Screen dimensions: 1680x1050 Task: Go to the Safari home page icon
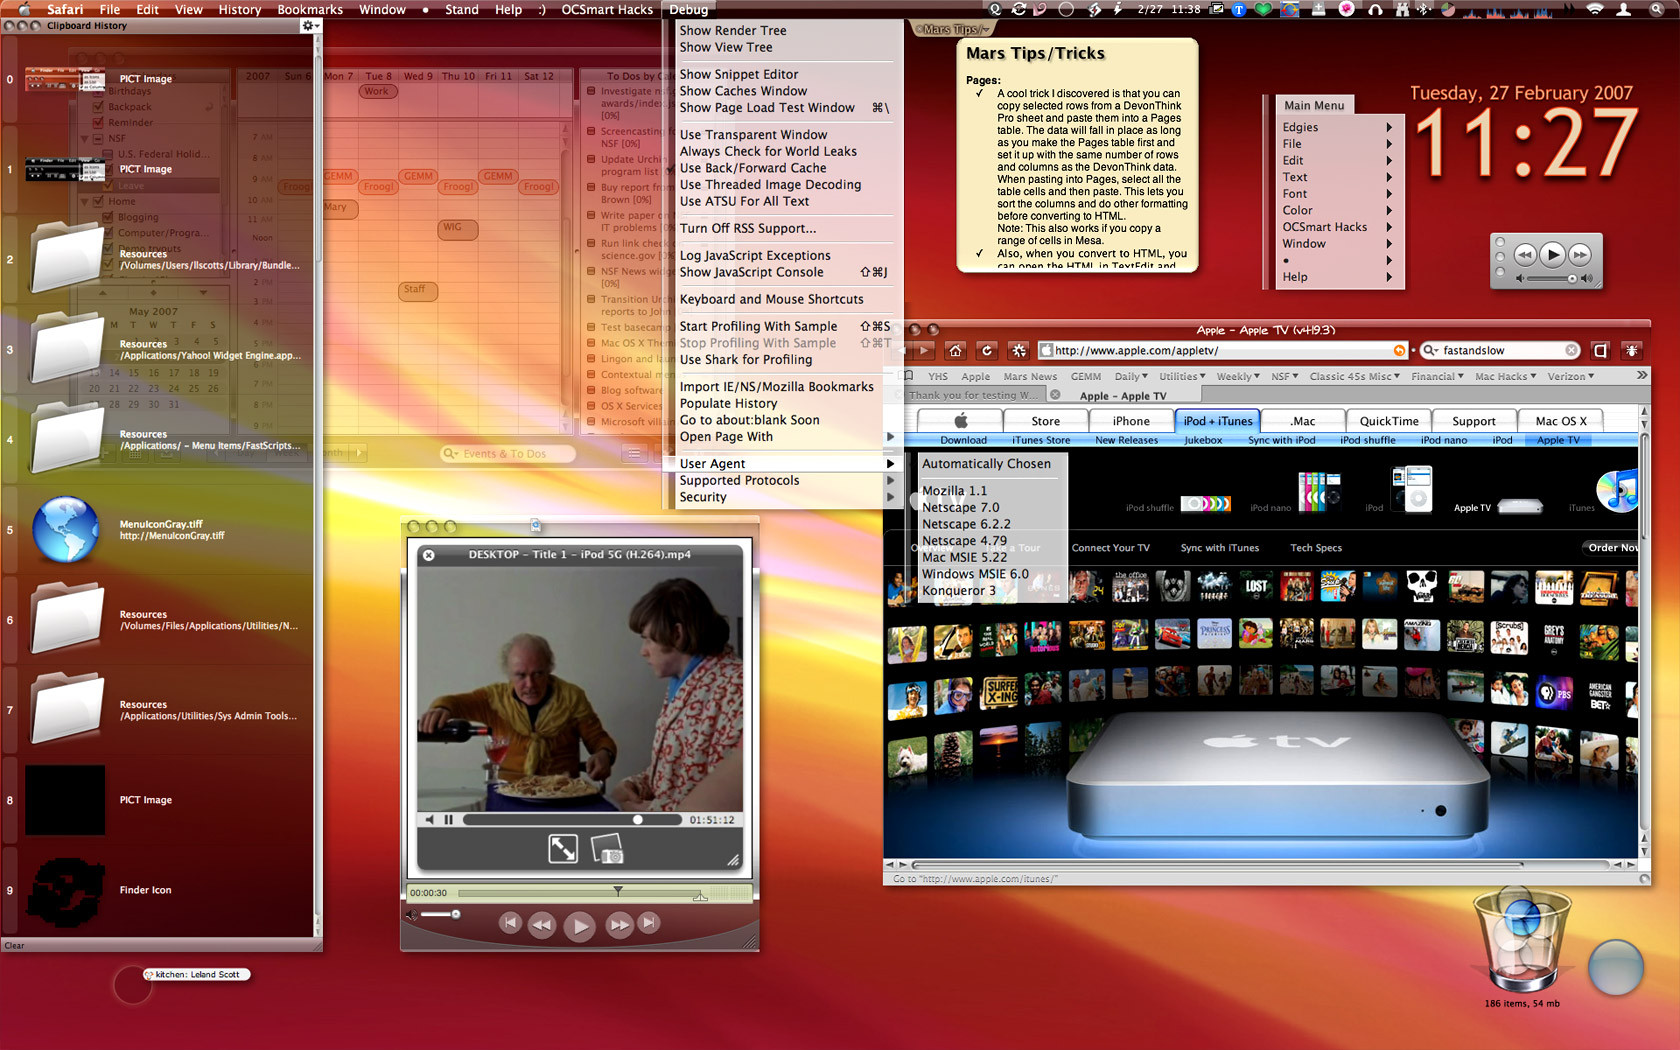[955, 350]
